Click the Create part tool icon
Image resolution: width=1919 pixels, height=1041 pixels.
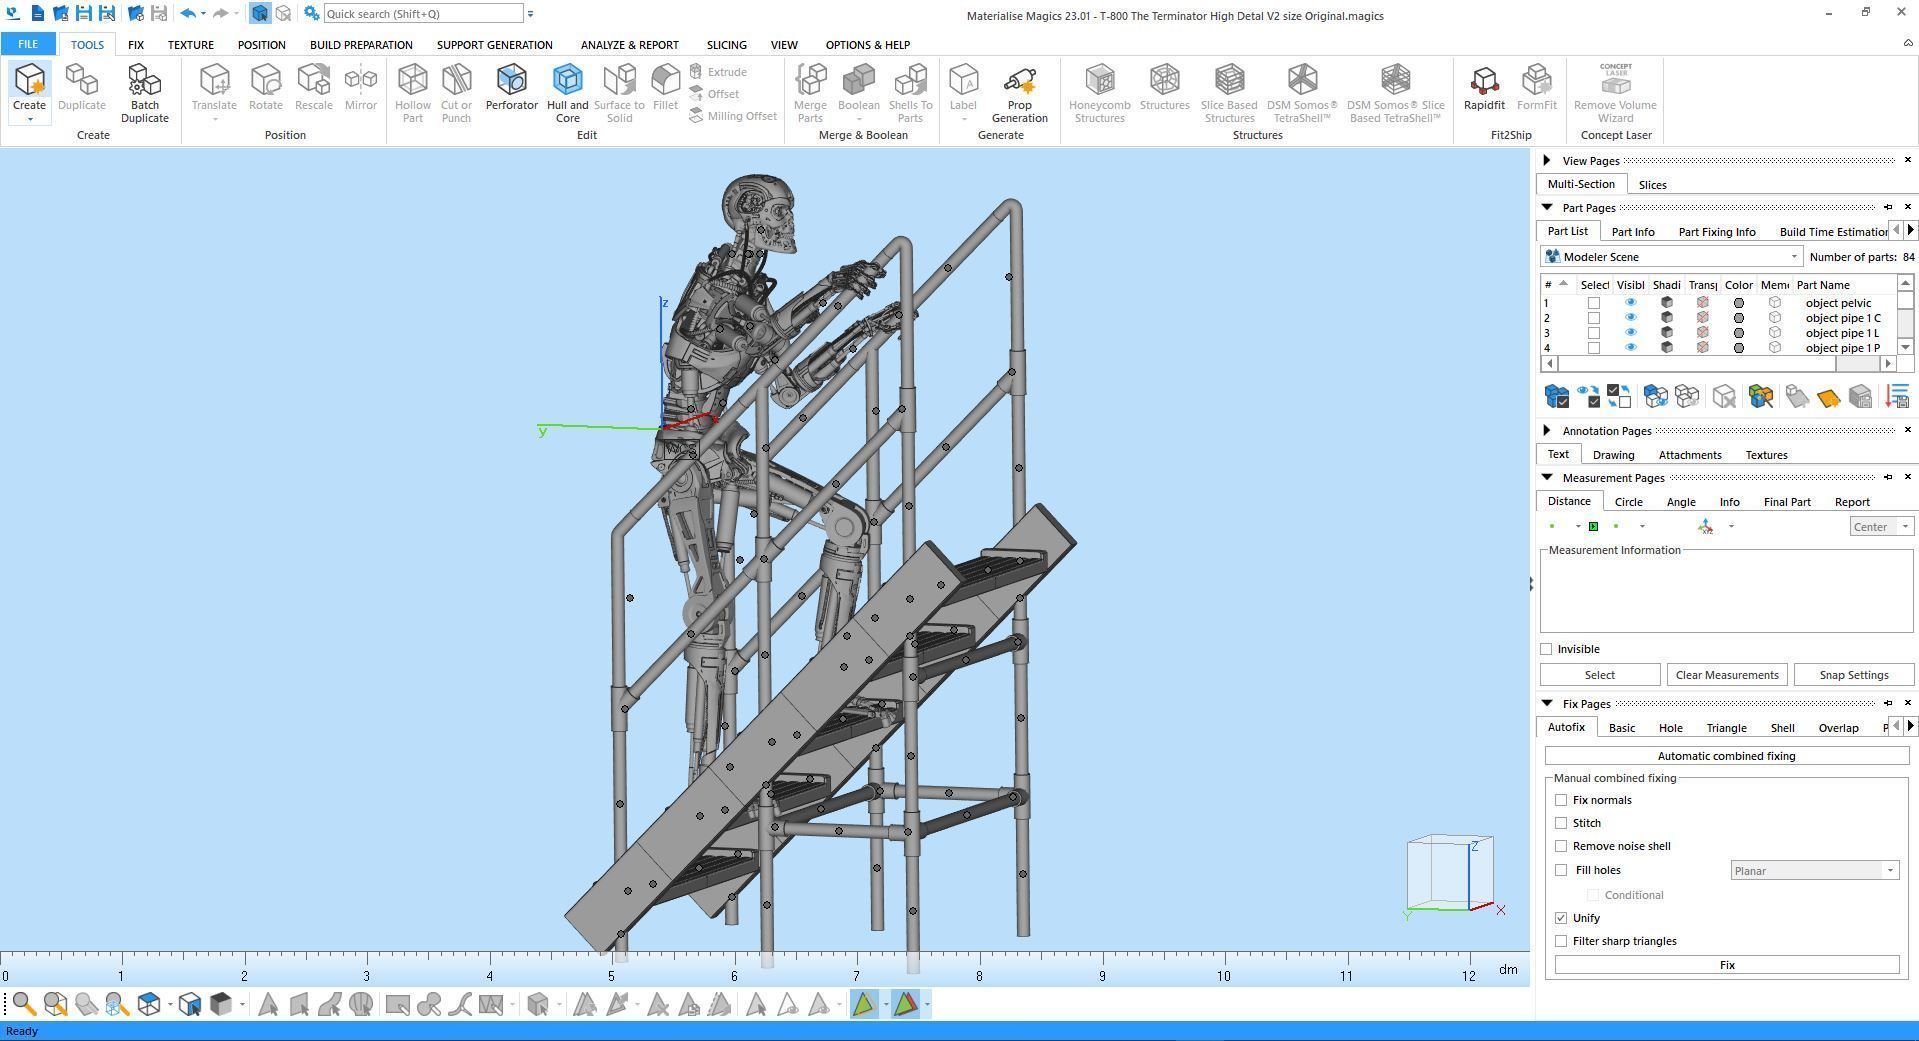(x=29, y=80)
